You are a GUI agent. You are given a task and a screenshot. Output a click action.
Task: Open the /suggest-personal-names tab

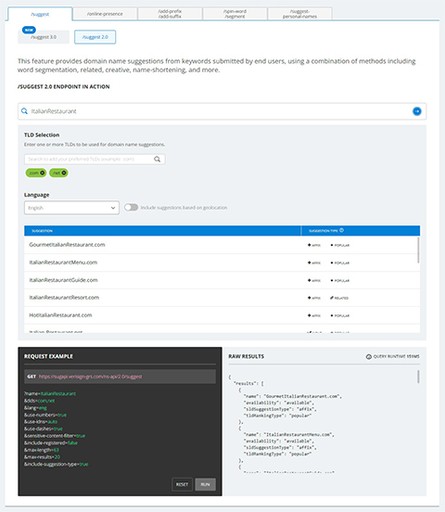[300, 14]
